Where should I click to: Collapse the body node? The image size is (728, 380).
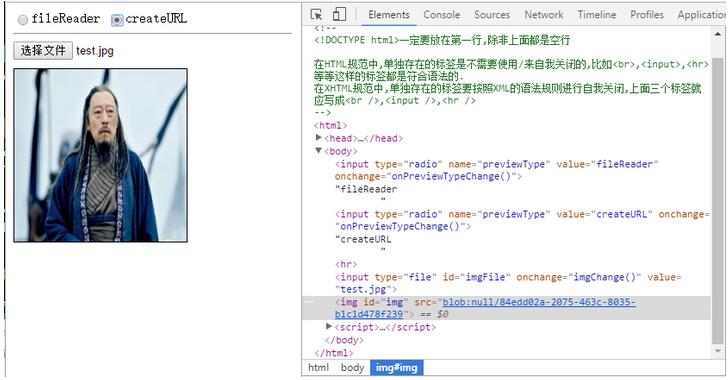click(318, 151)
